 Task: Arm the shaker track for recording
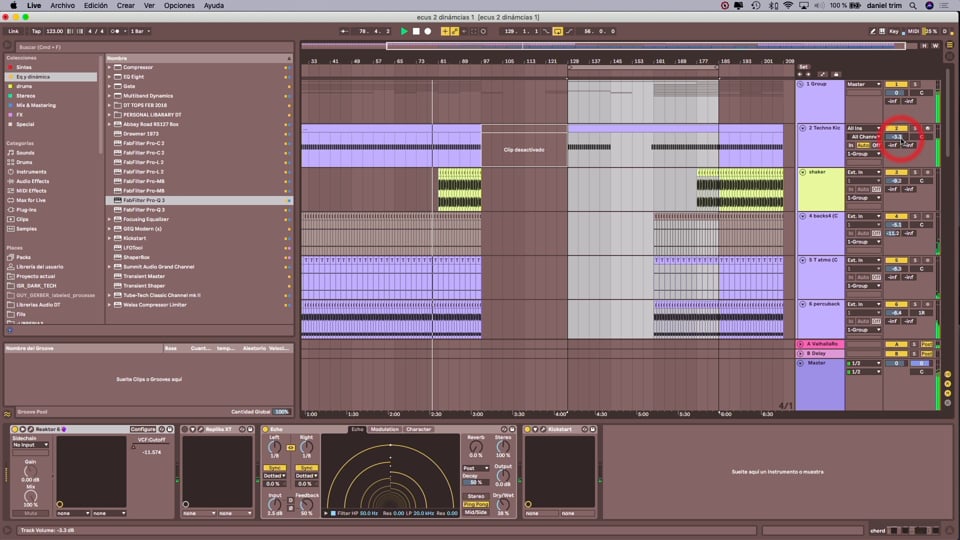coord(928,172)
